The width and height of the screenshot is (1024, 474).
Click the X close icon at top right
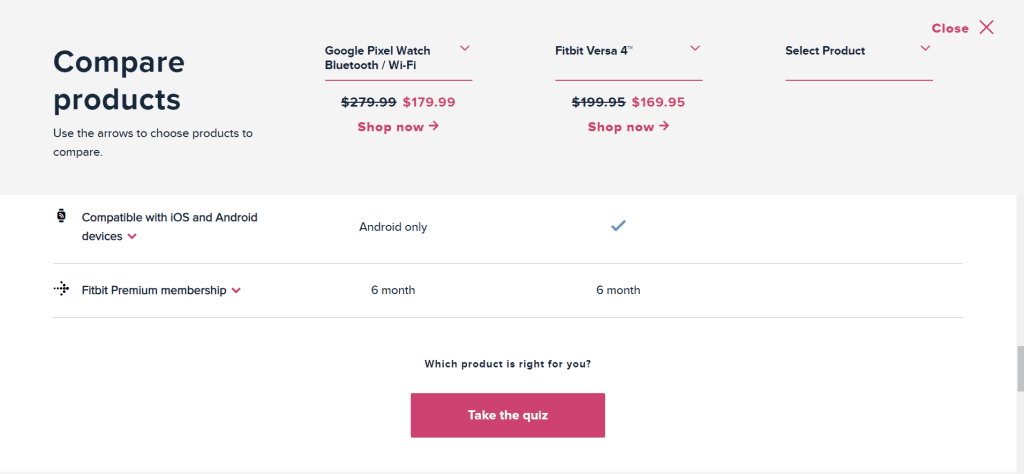click(986, 27)
